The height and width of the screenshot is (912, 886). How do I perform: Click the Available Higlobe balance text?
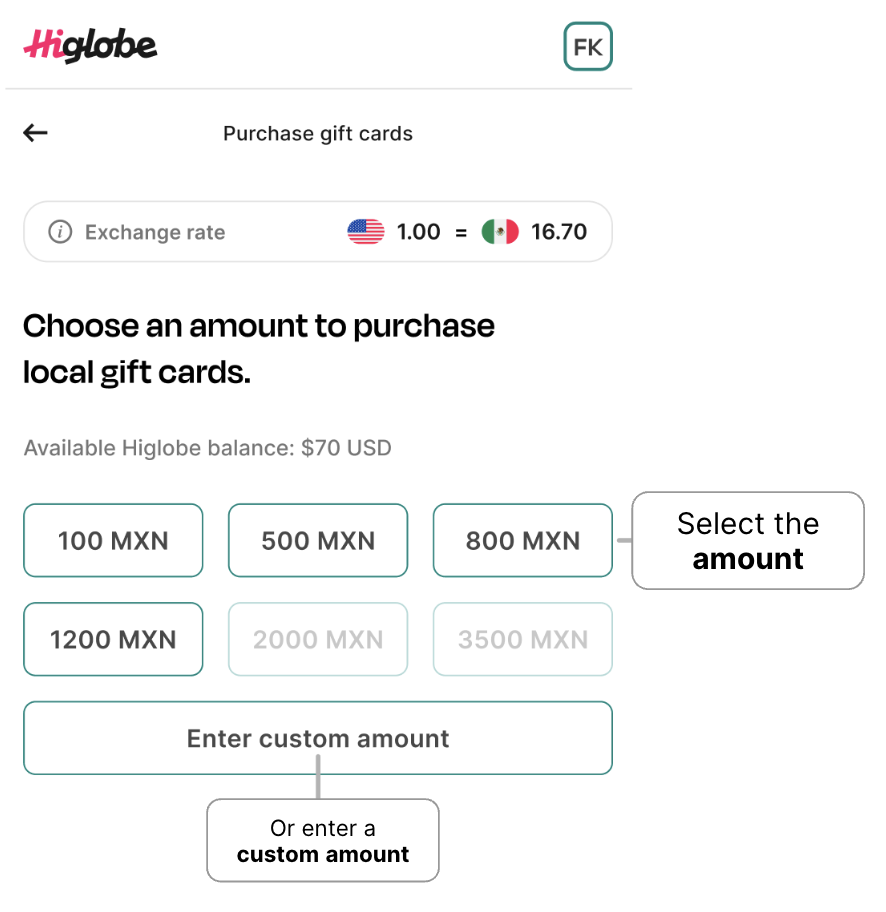coord(208,447)
